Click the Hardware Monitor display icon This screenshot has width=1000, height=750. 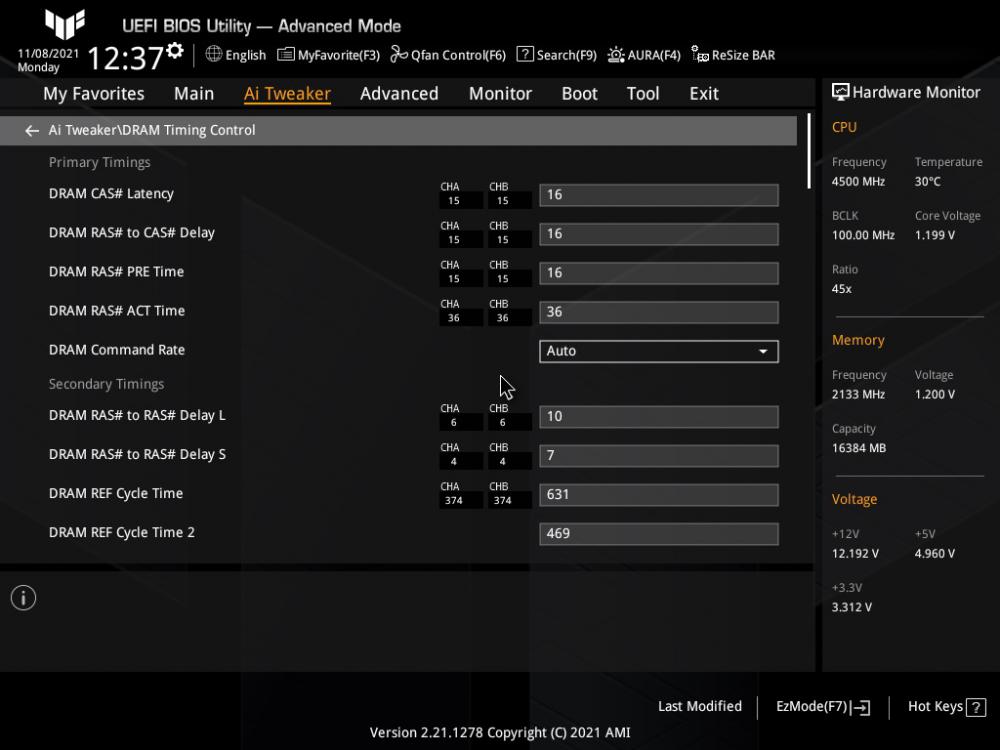click(x=841, y=92)
